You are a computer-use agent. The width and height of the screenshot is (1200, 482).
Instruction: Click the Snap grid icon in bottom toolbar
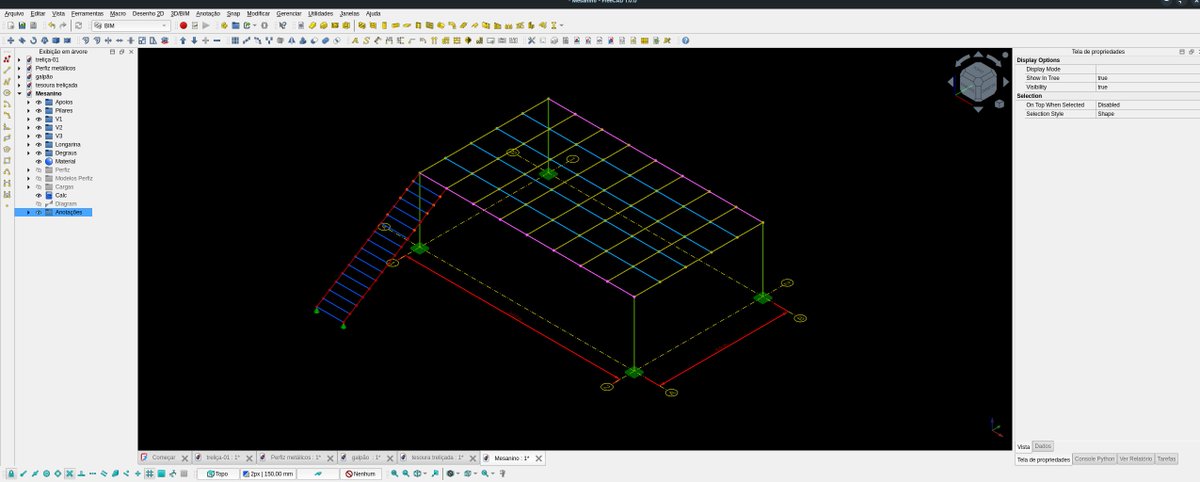tap(150, 473)
